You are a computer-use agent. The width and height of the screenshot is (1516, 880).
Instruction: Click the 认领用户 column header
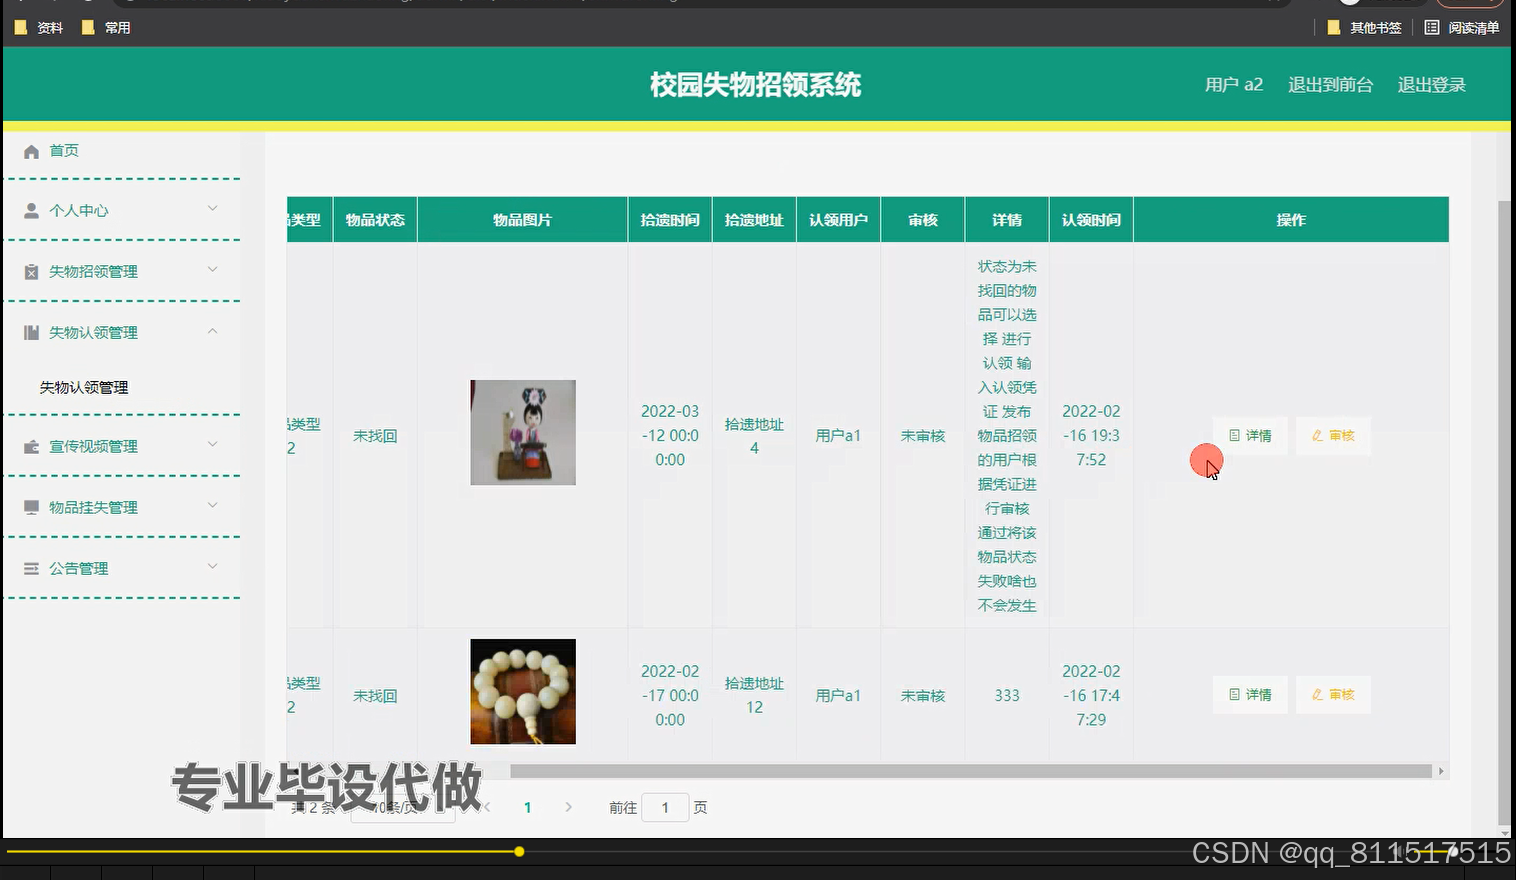(x=838, y=220)
